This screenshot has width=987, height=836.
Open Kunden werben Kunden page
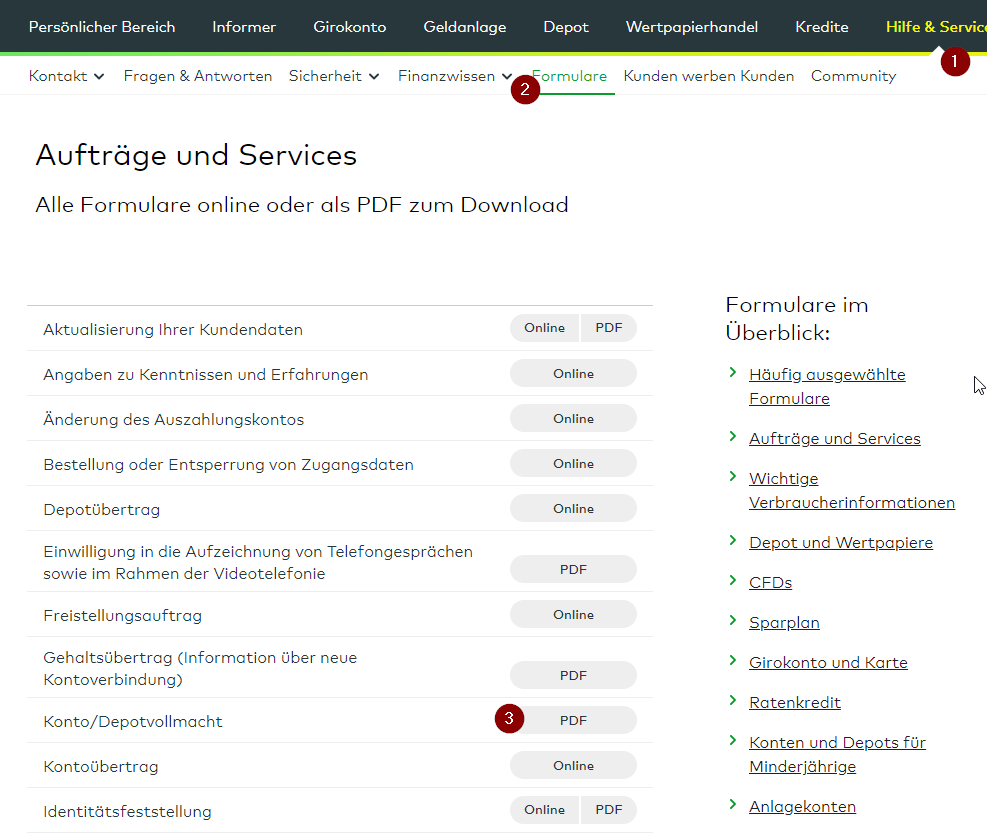pyautogui.click(x=708, y=76)
